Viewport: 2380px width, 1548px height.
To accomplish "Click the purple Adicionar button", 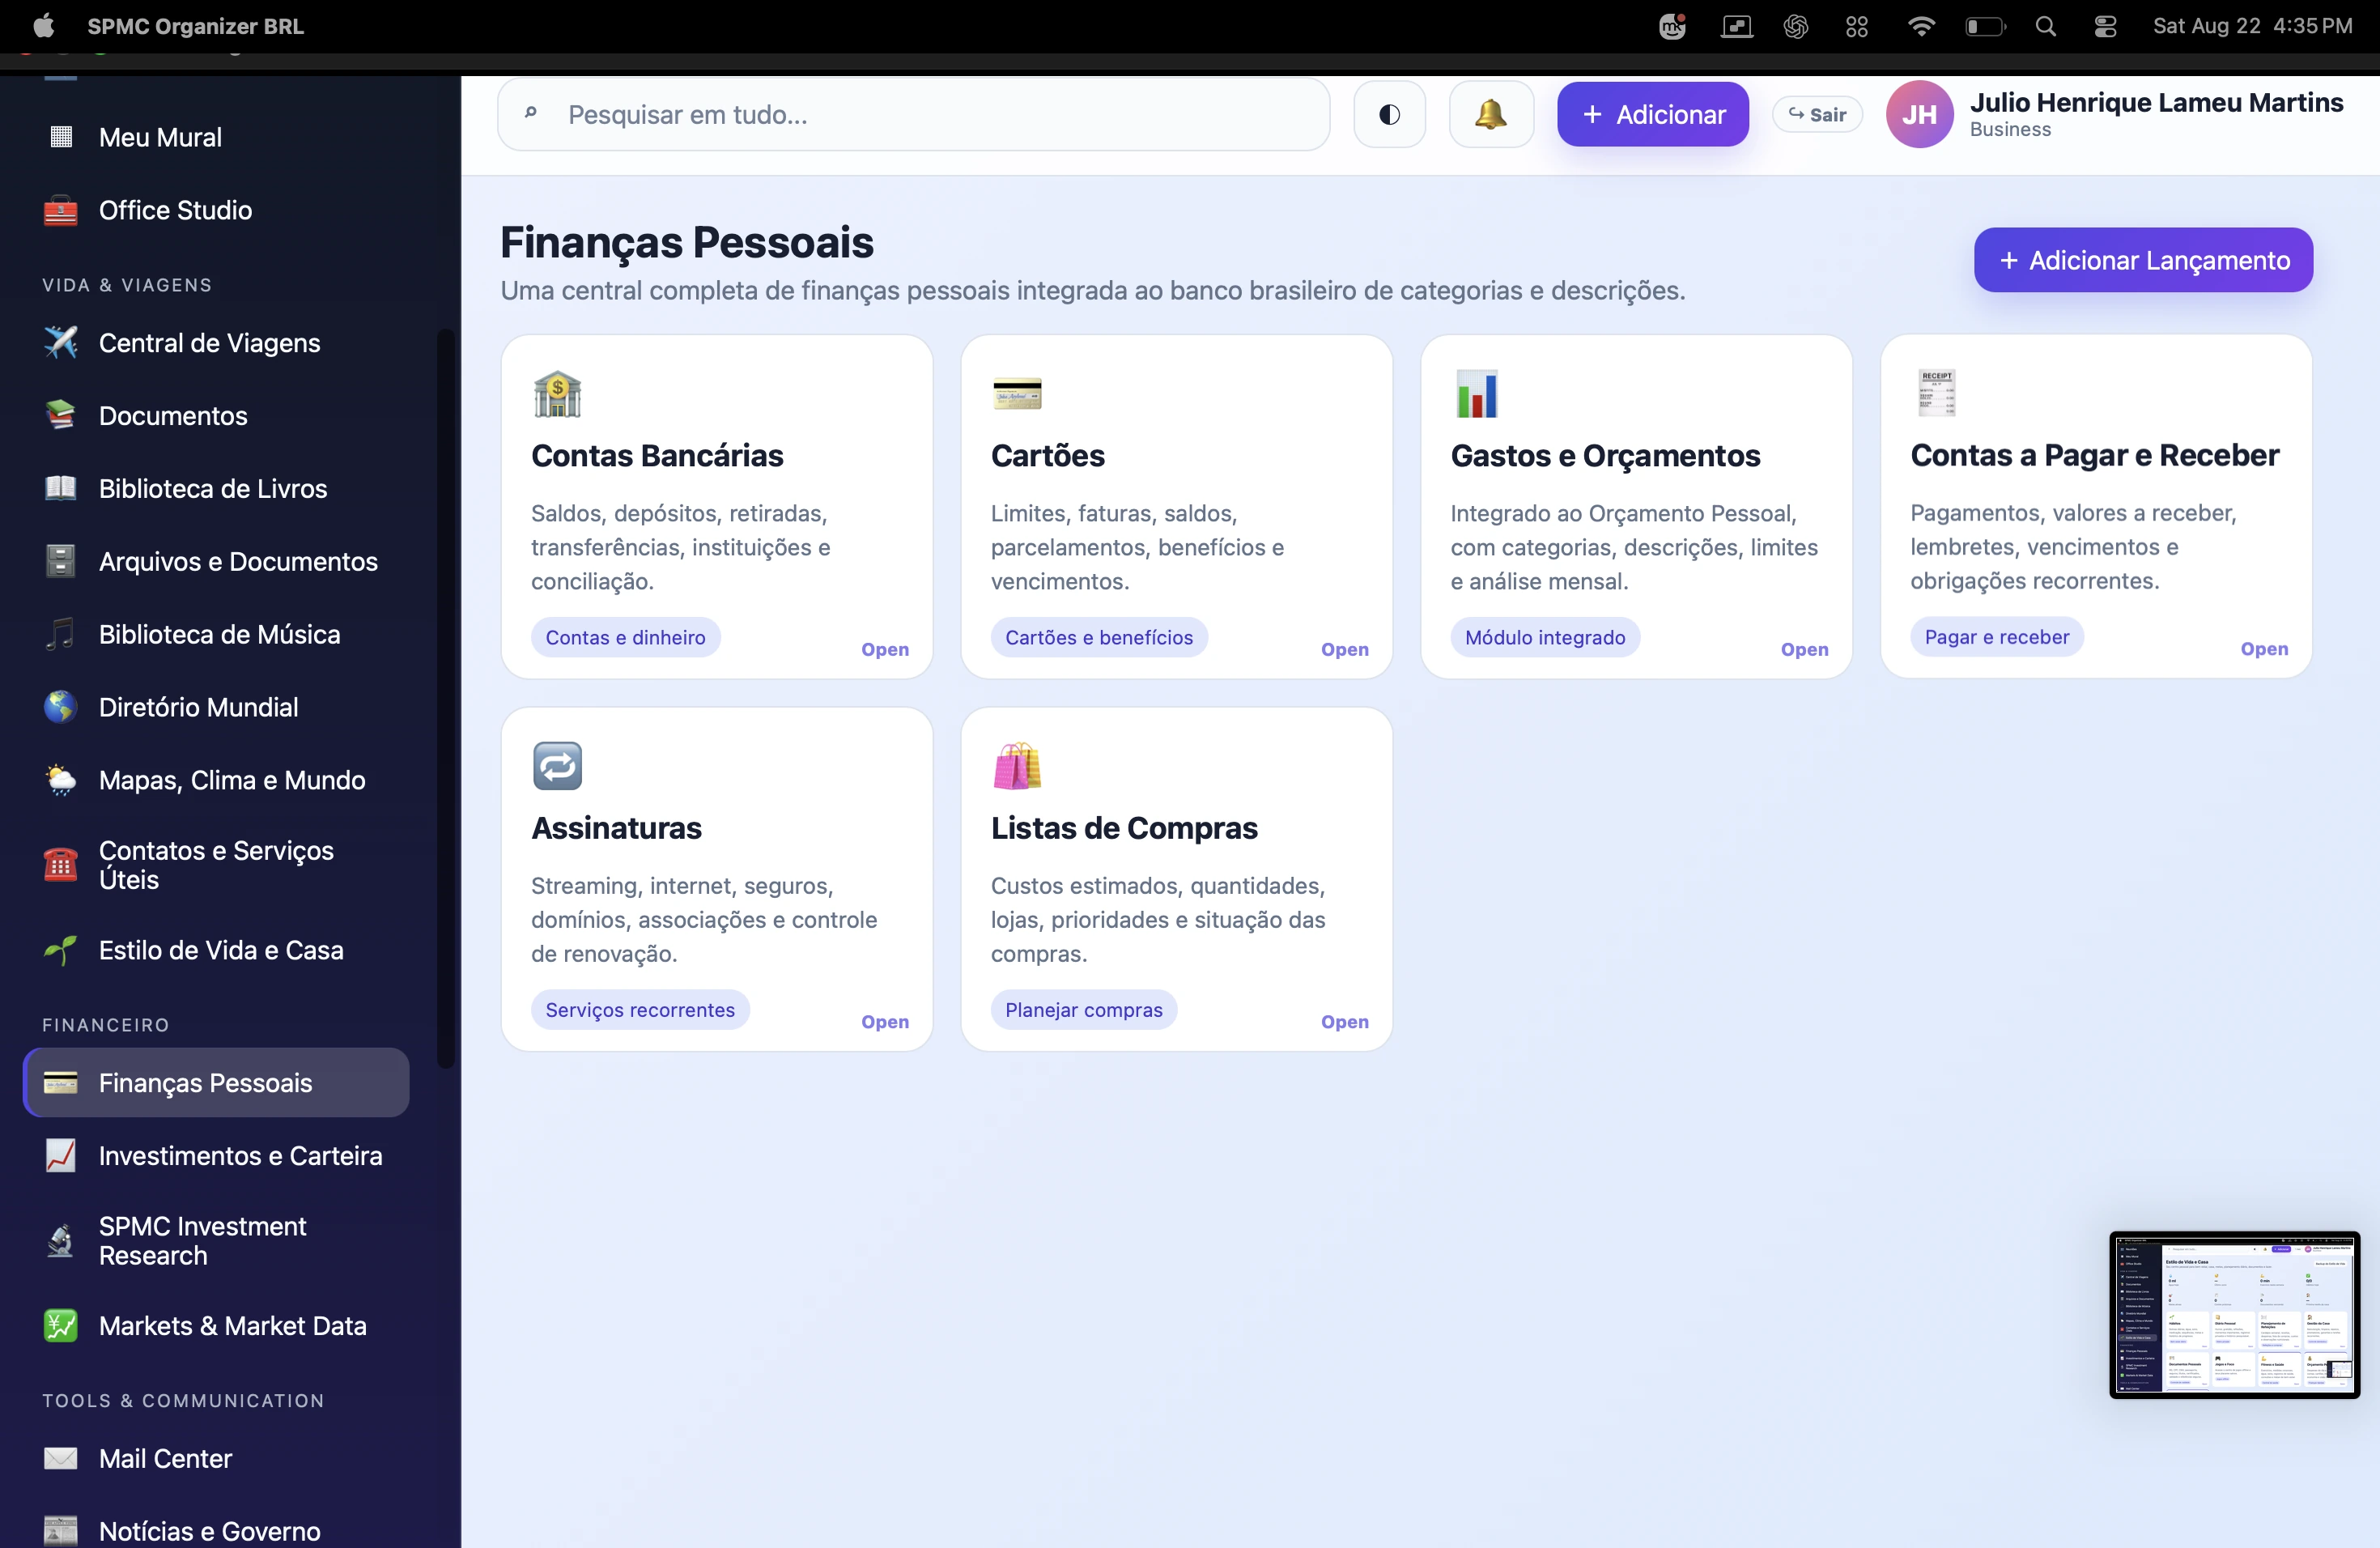I will pyautogui.click(x=1653, y=115).
